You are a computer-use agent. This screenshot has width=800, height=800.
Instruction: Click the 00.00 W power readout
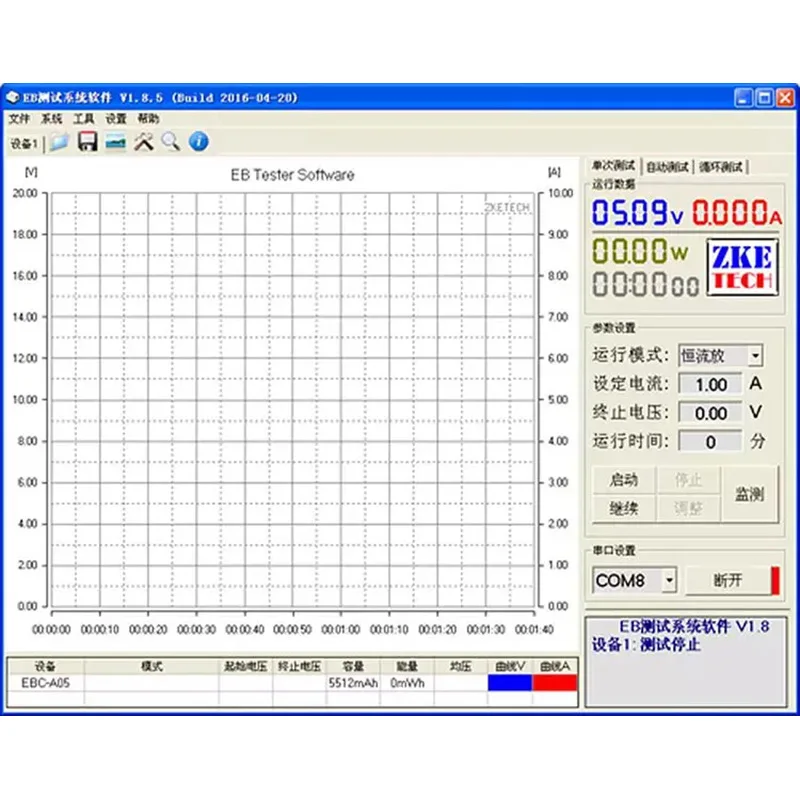point(640,251)
